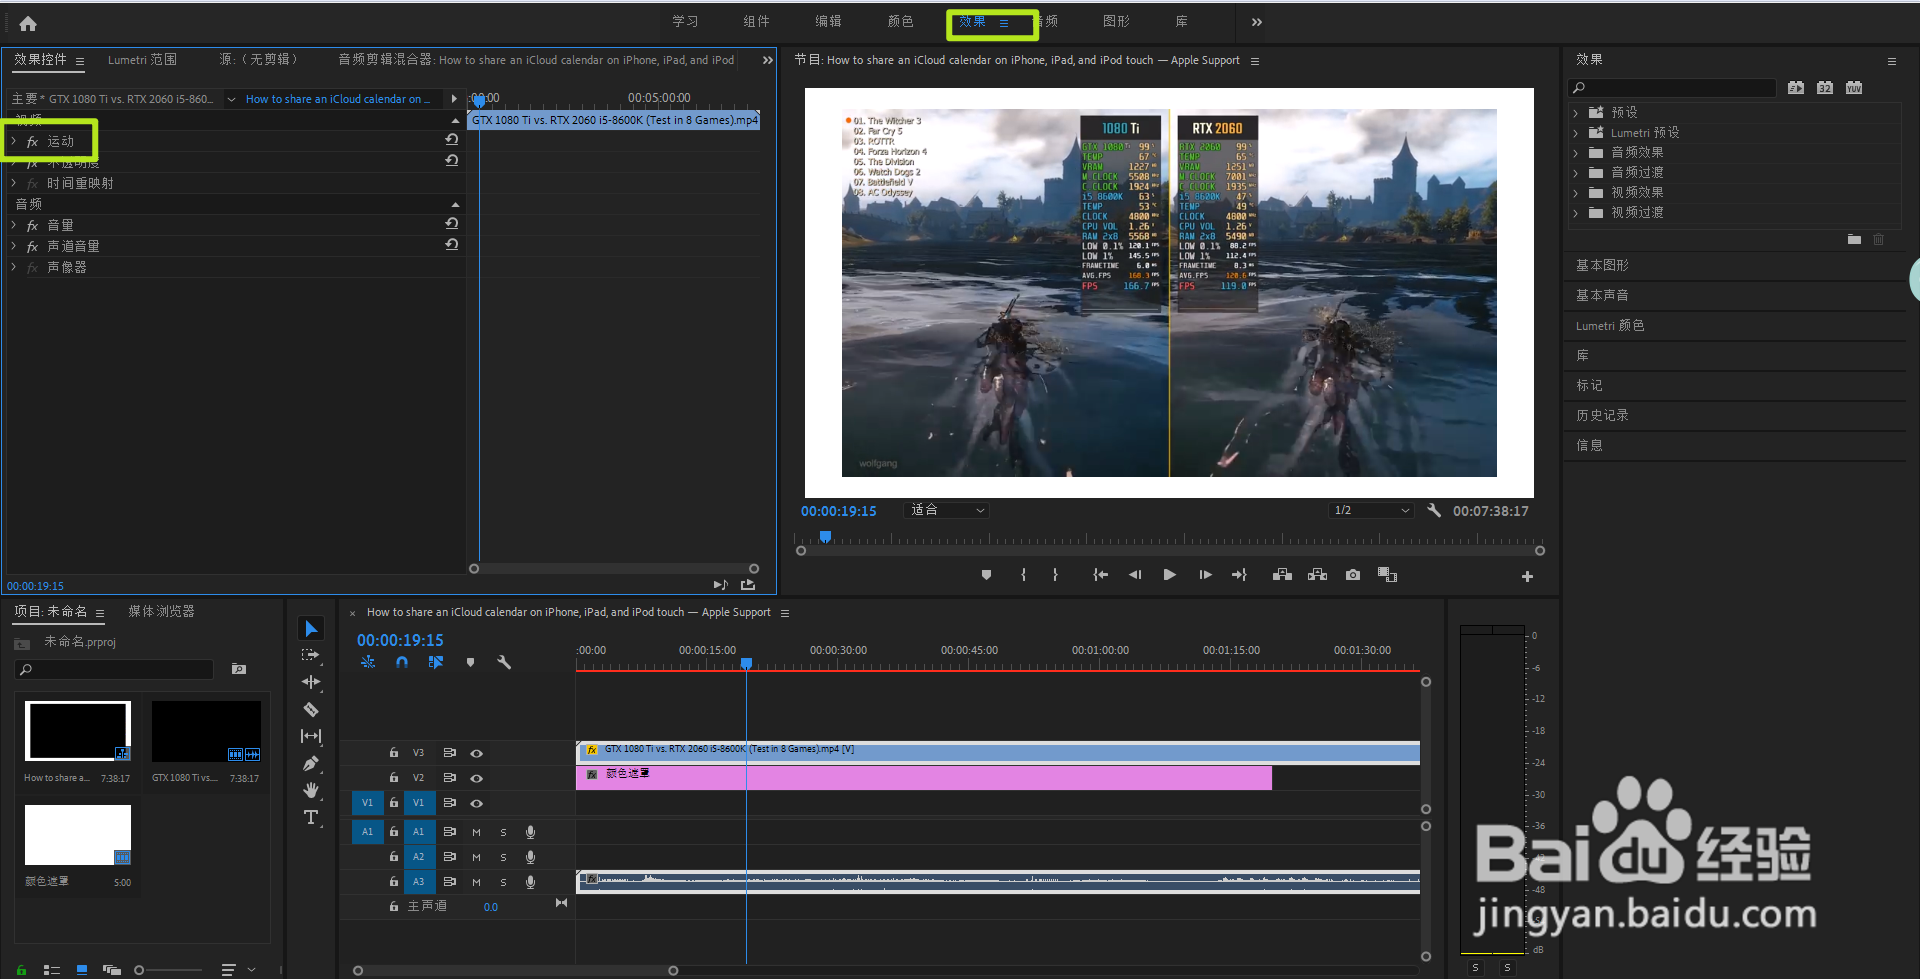The width and height of the screenshot is (1920, 979).
Task: Toggle V1 track output eye
Action: (x=477, y=803)
